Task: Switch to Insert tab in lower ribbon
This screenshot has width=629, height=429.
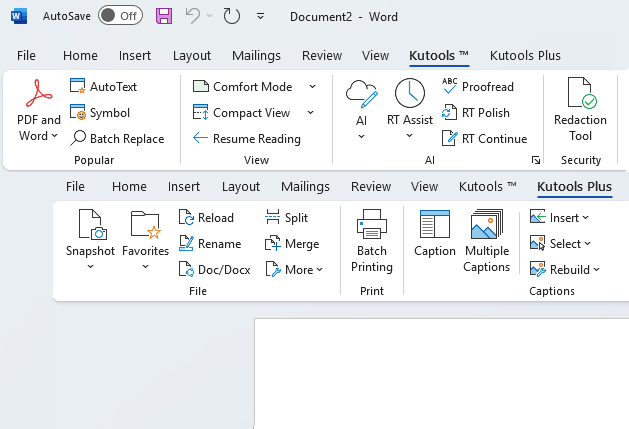Action: coord(184,187)
